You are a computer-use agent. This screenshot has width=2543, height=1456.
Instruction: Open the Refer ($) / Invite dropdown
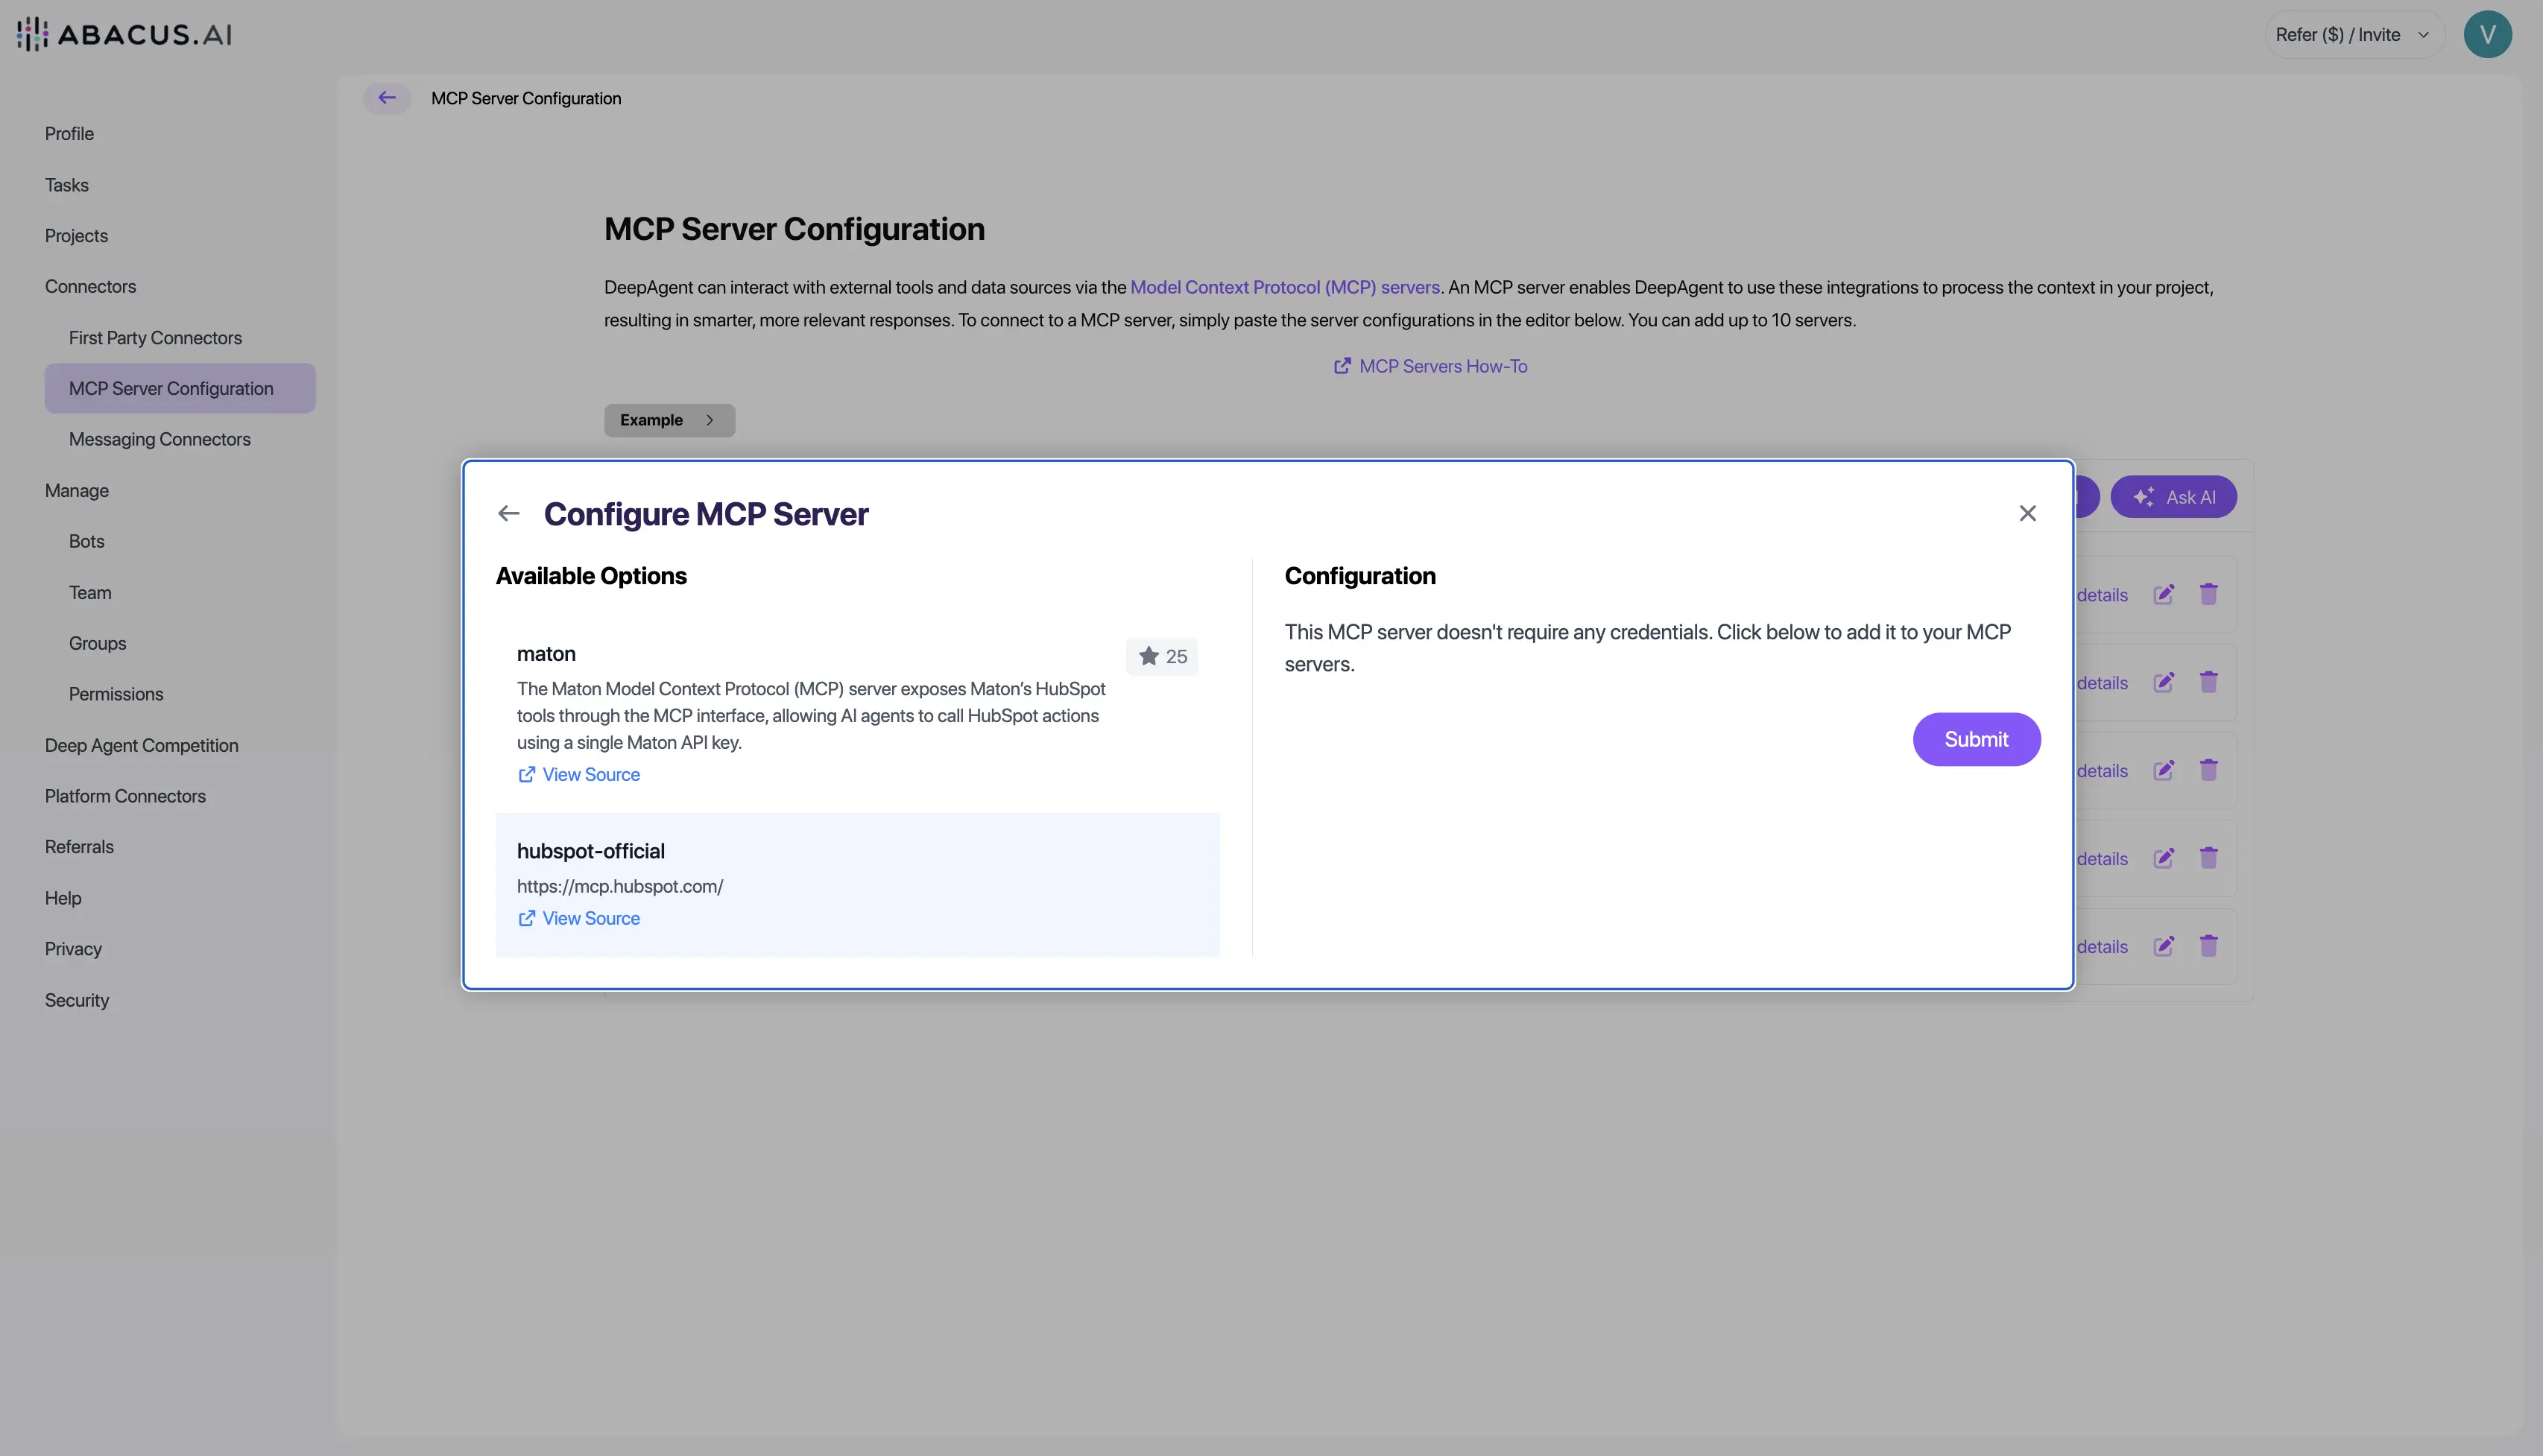click(2353, 33)
